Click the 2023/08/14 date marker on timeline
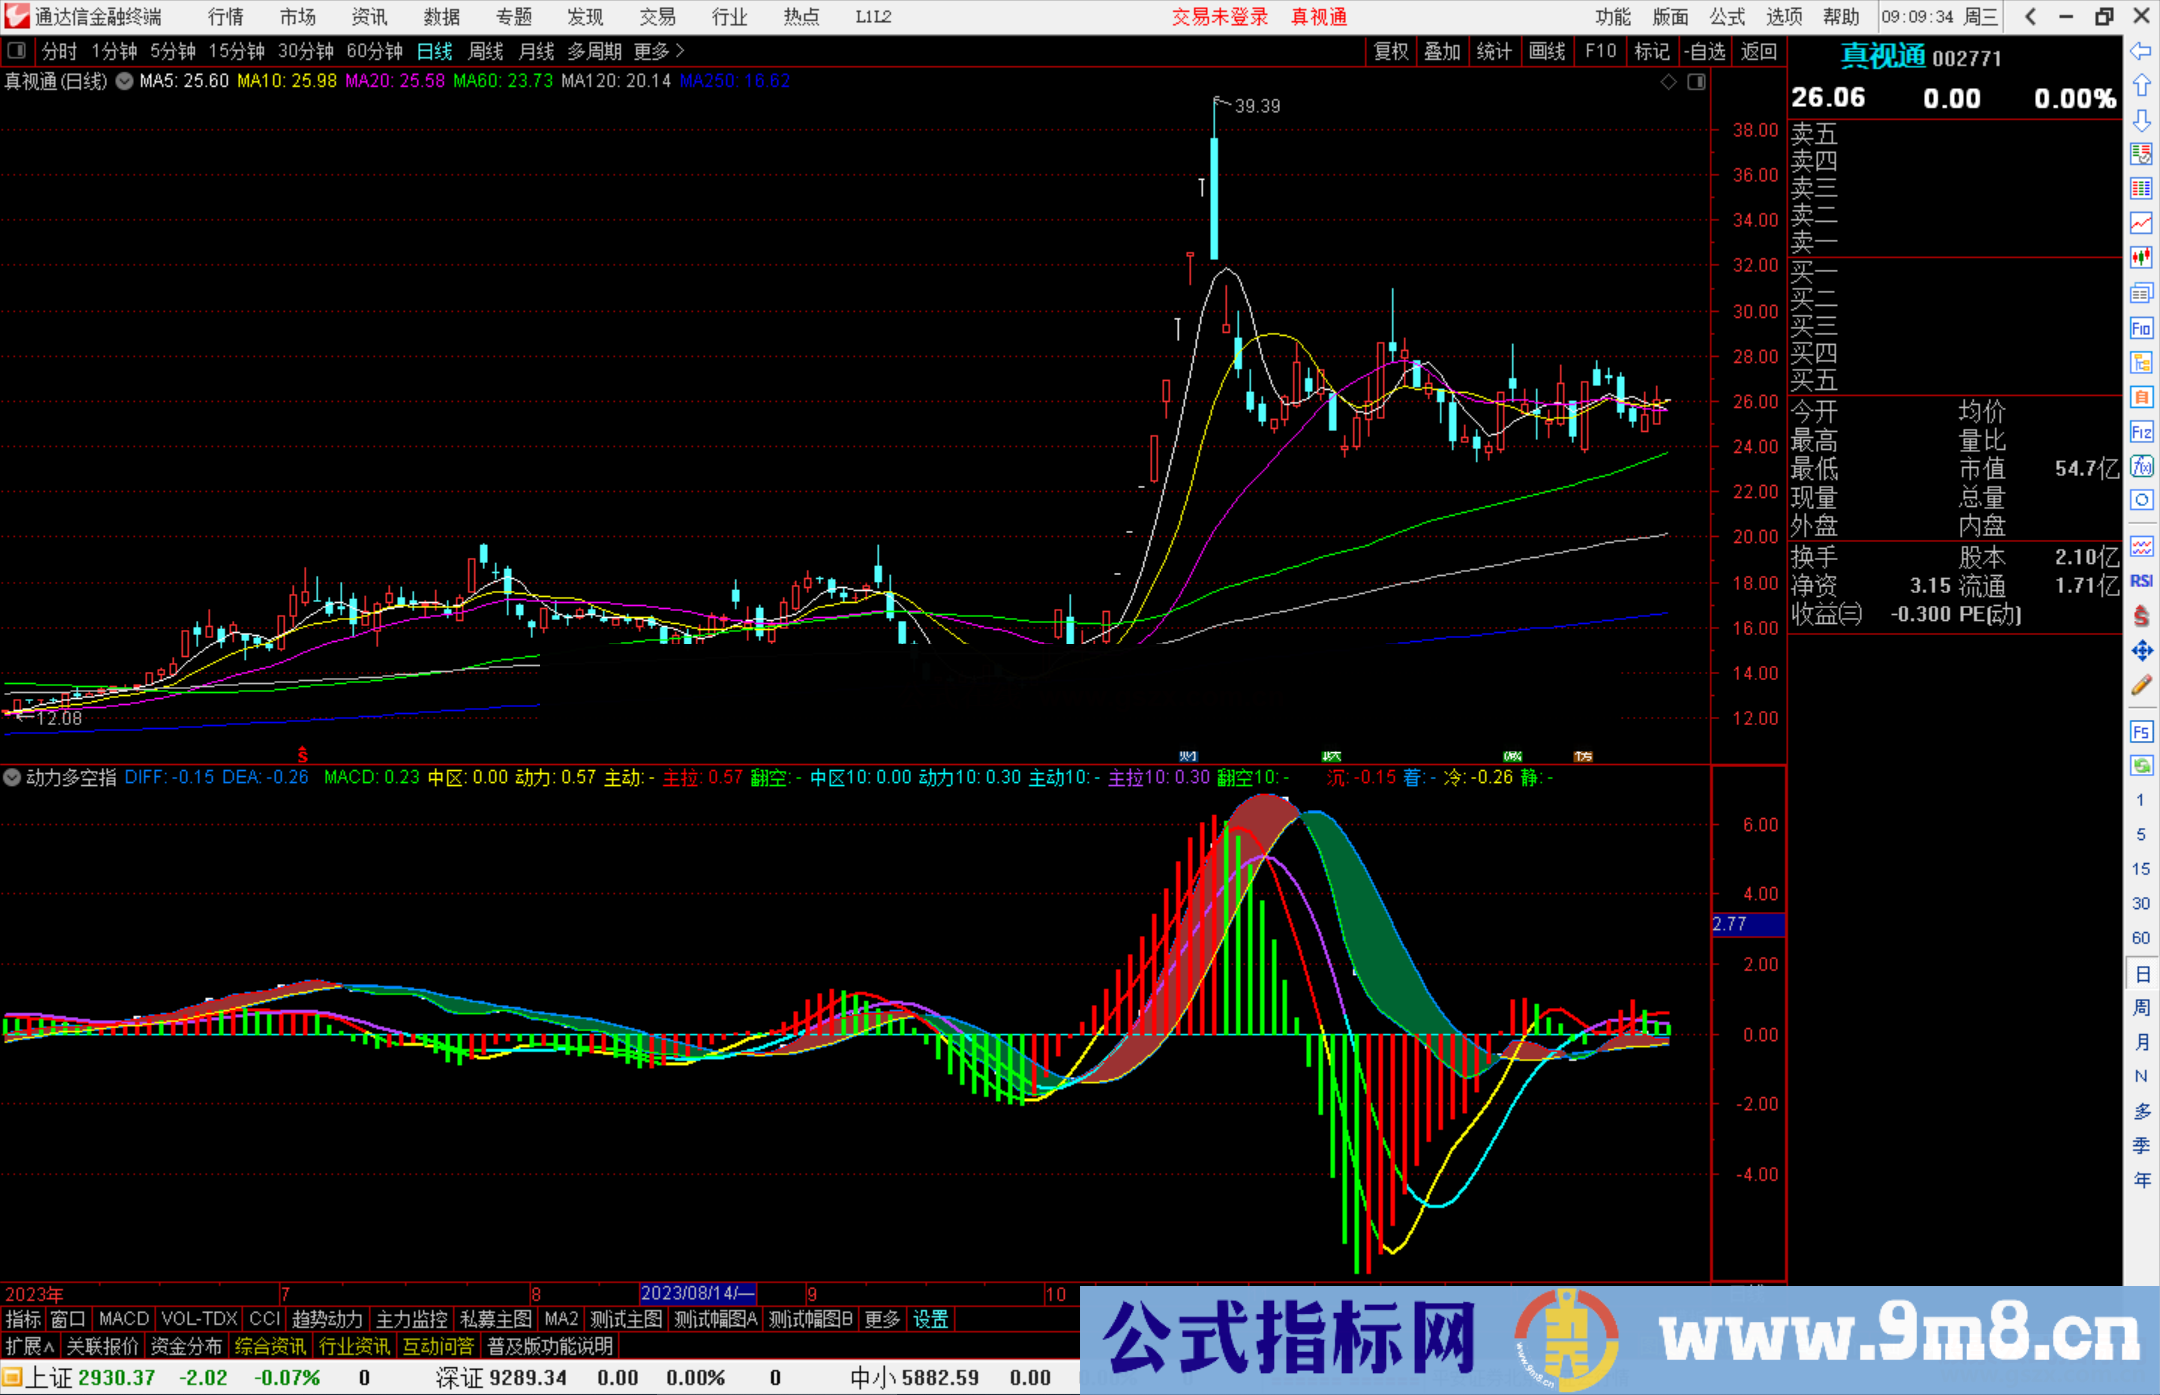This screenshot has height=1395, width=2160. 696,1294
